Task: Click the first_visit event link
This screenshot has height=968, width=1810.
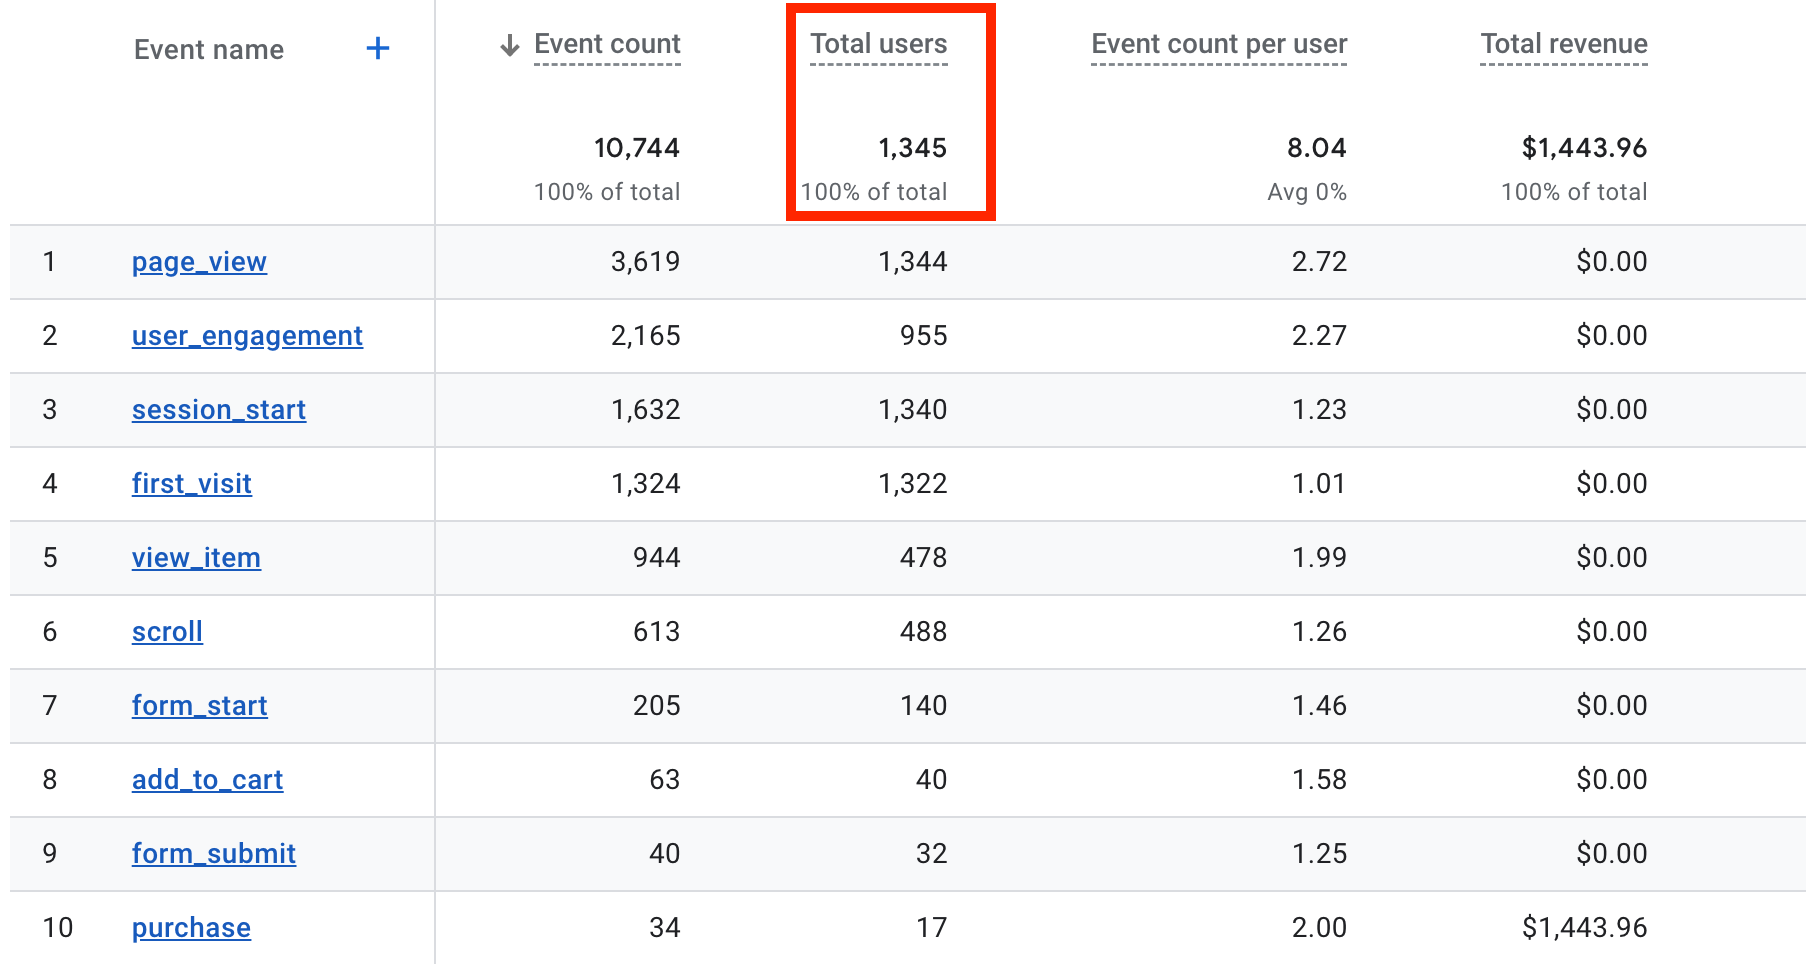Action: 191,484
